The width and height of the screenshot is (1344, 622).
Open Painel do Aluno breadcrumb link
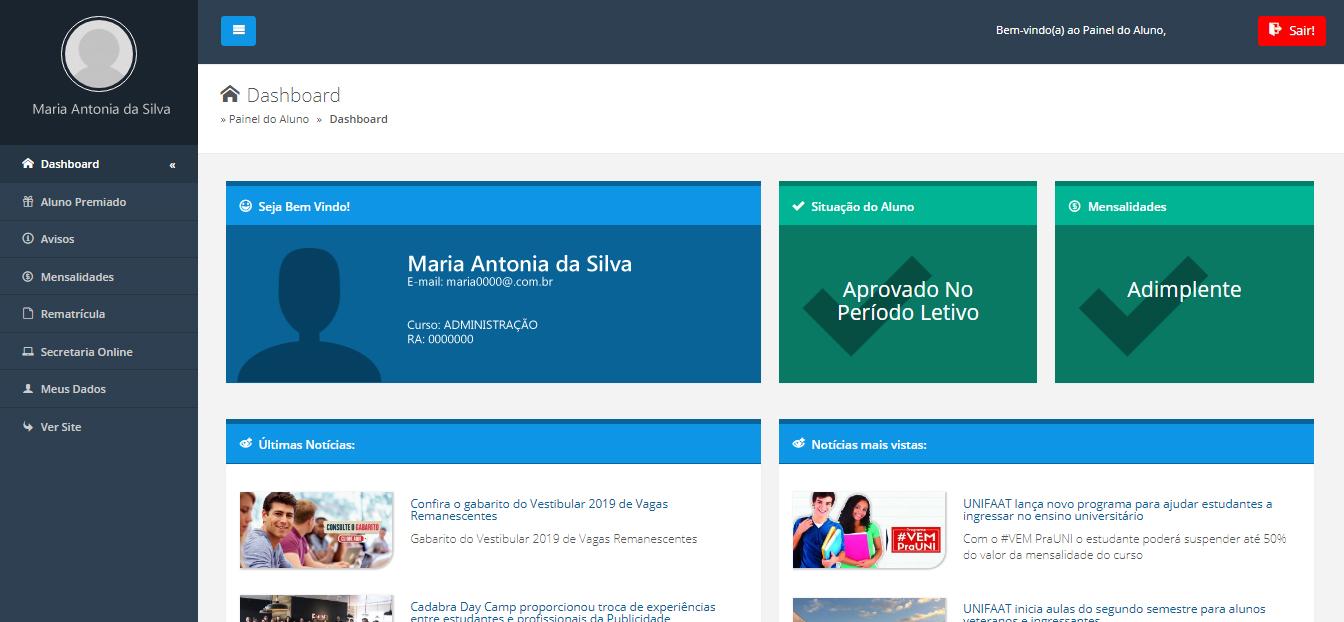tap(268, 119)
